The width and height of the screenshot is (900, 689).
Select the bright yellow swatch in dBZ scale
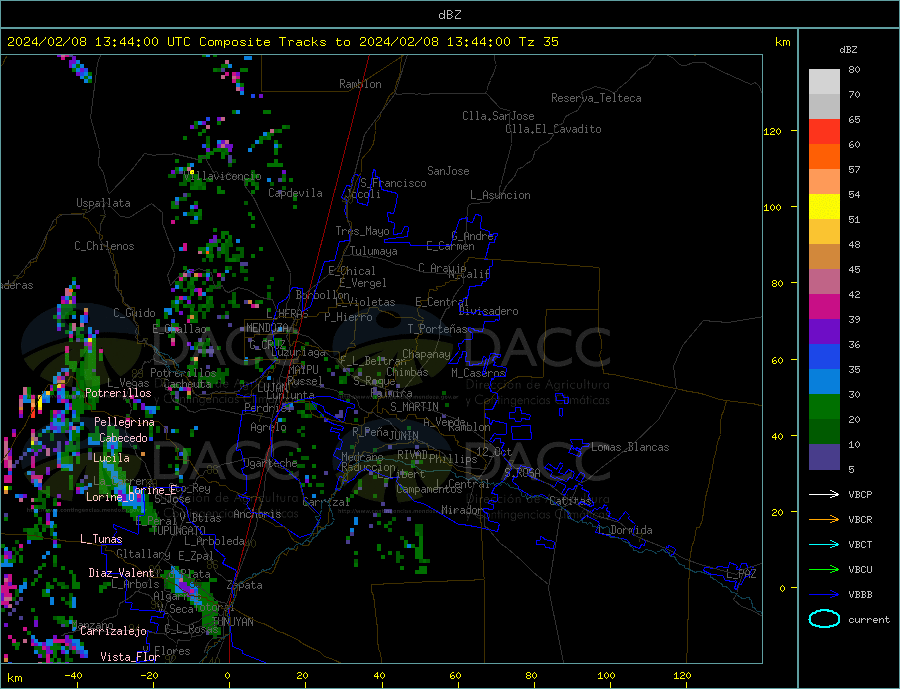pyautogui.click(x=824, y=206)
